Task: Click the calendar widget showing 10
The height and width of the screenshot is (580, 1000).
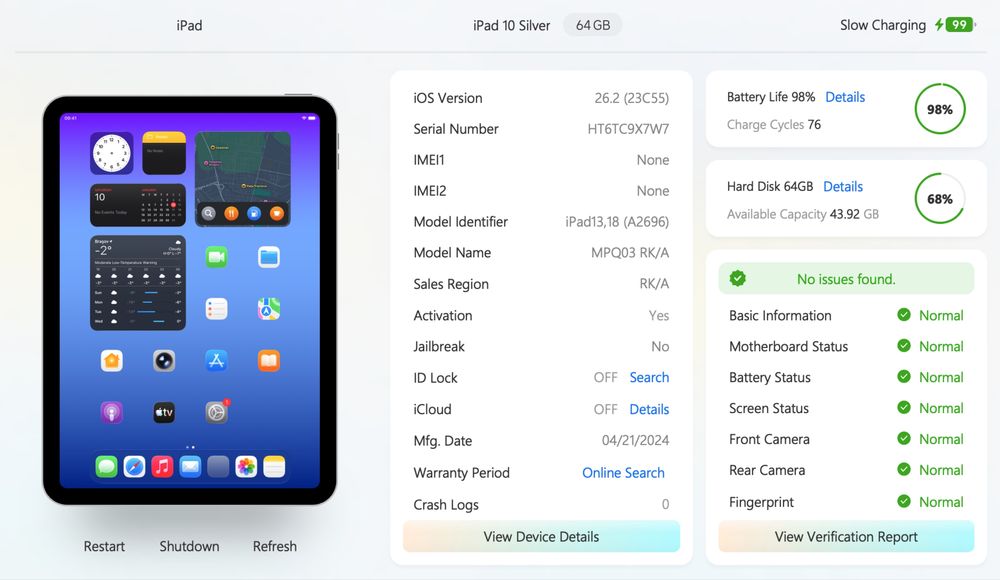Action: coord(138,205)
